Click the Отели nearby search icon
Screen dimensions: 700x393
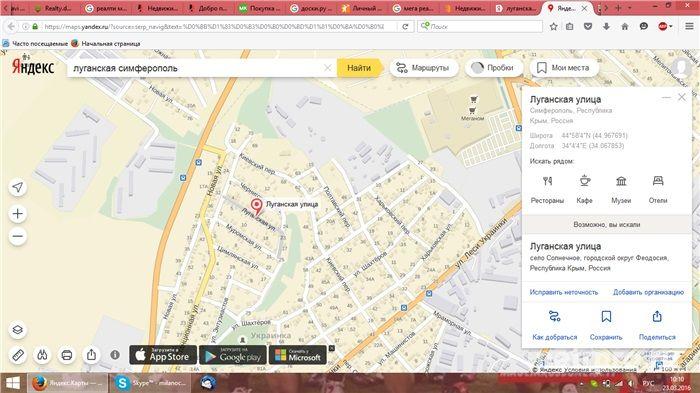click(658, 181)
